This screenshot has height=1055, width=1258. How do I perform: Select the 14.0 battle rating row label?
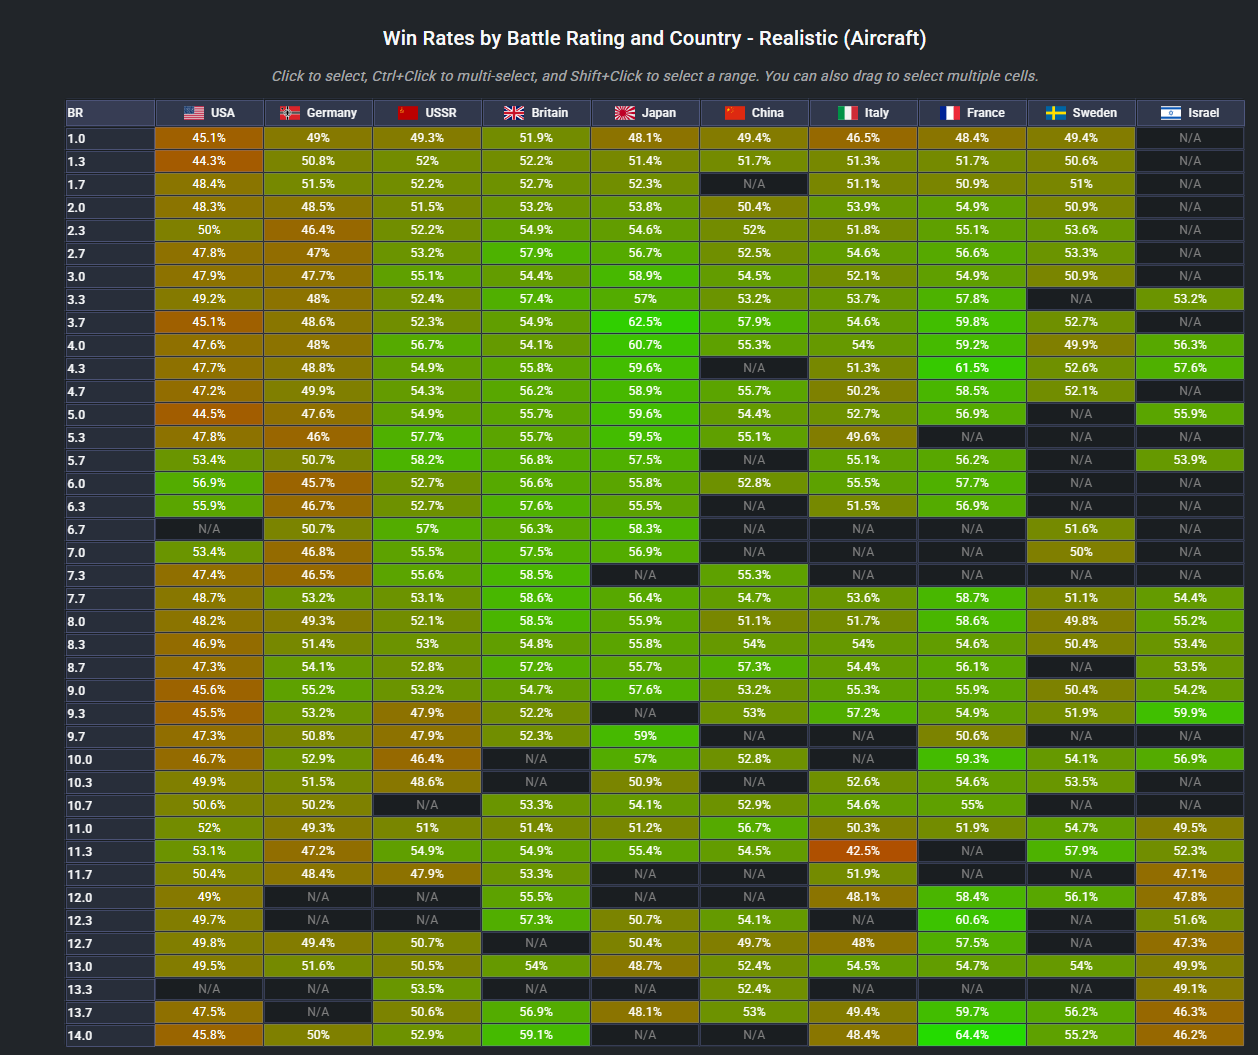110,1035
